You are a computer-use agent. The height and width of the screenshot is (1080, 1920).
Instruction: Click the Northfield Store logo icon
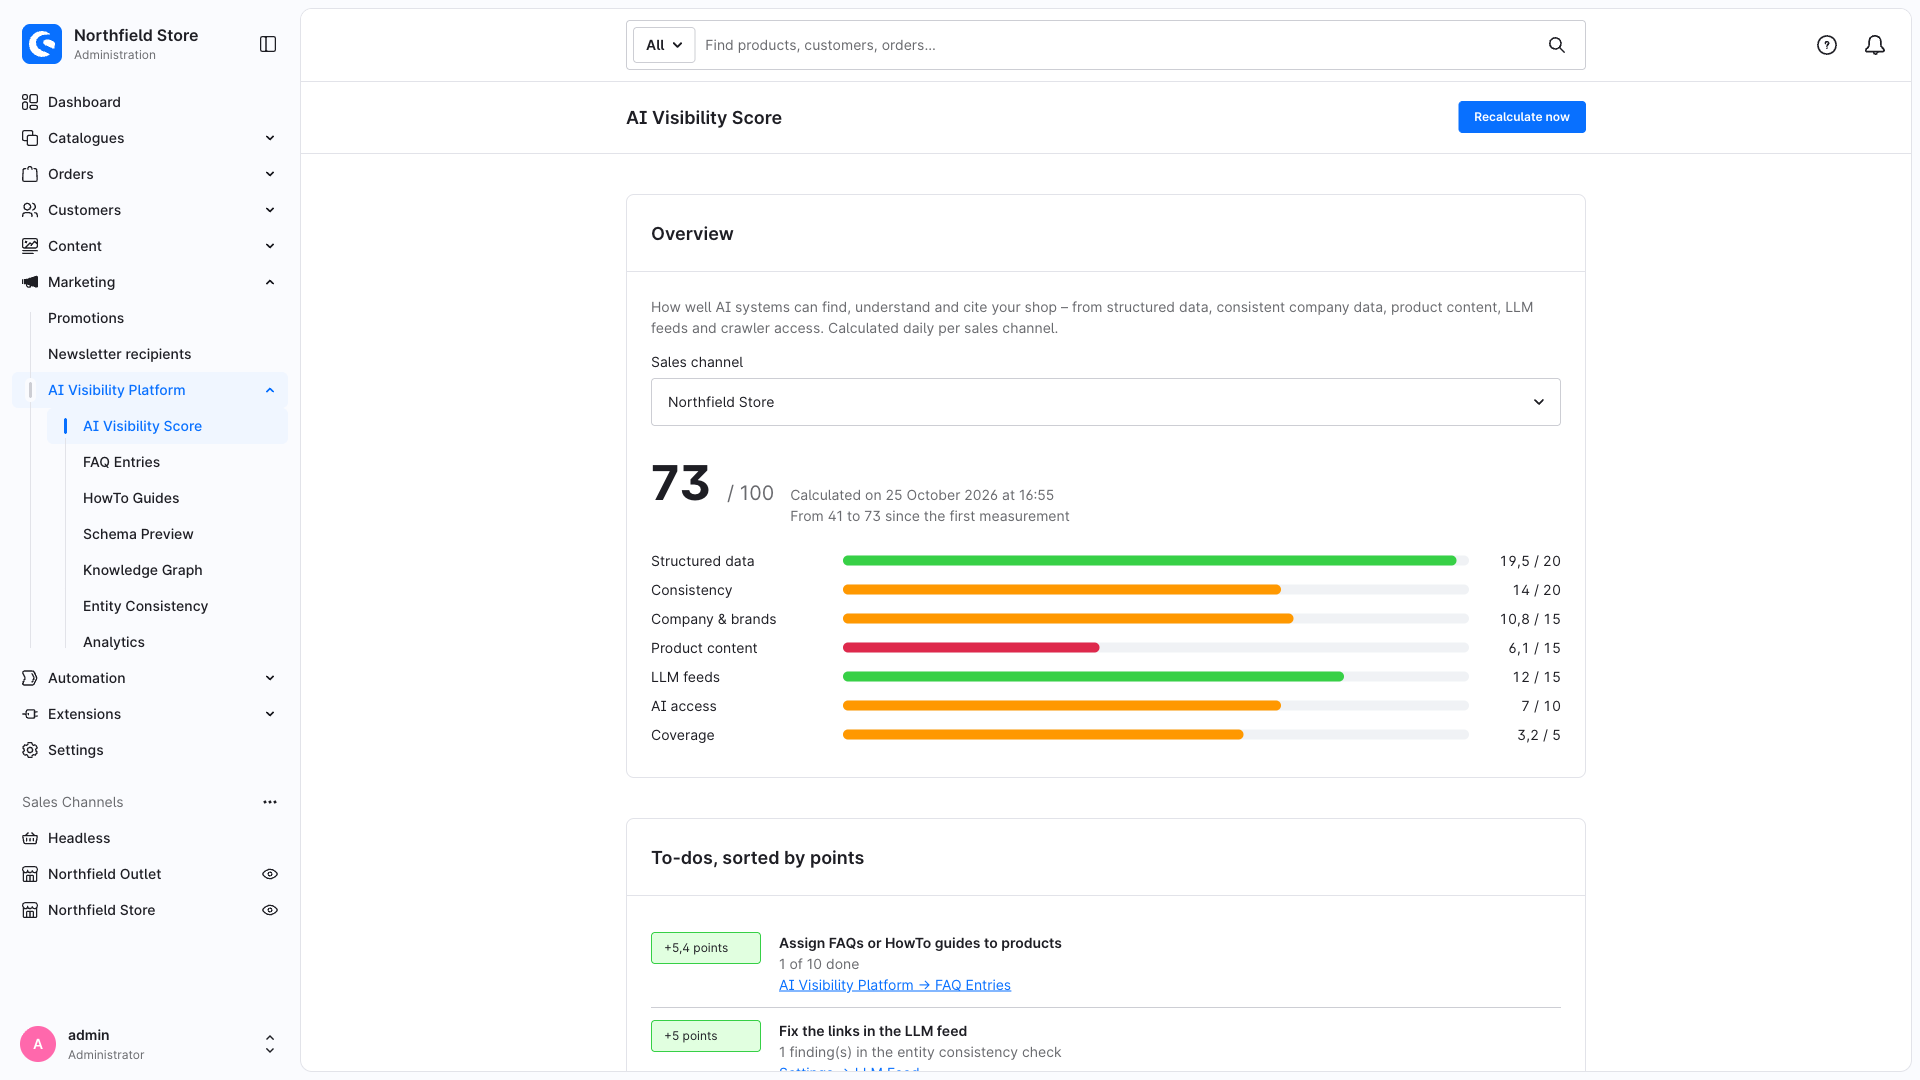coord(42,44)
